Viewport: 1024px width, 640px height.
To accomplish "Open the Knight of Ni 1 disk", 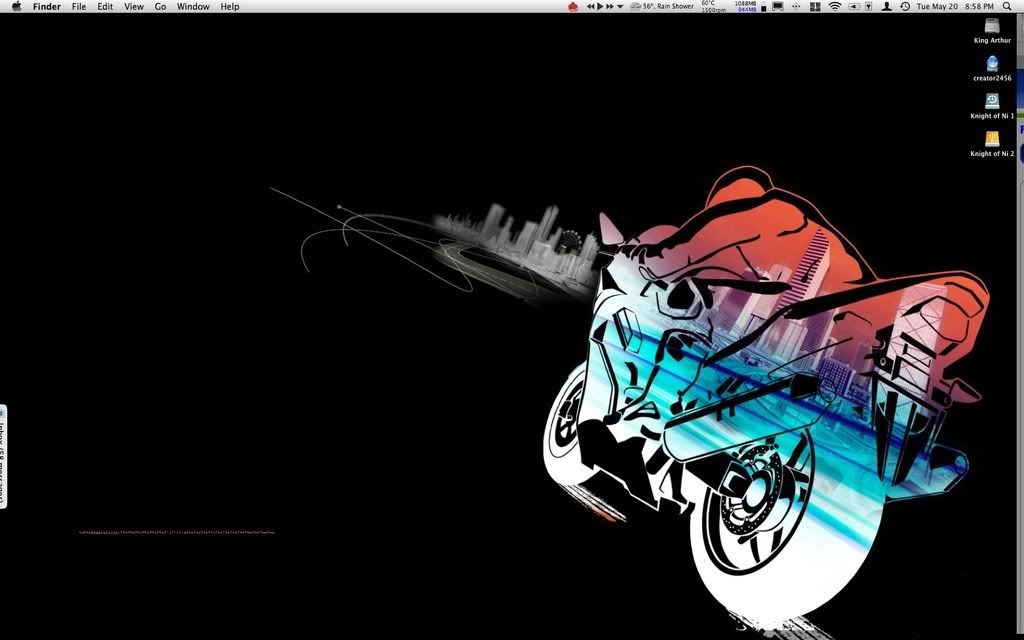I will click(x=991, y=101).
